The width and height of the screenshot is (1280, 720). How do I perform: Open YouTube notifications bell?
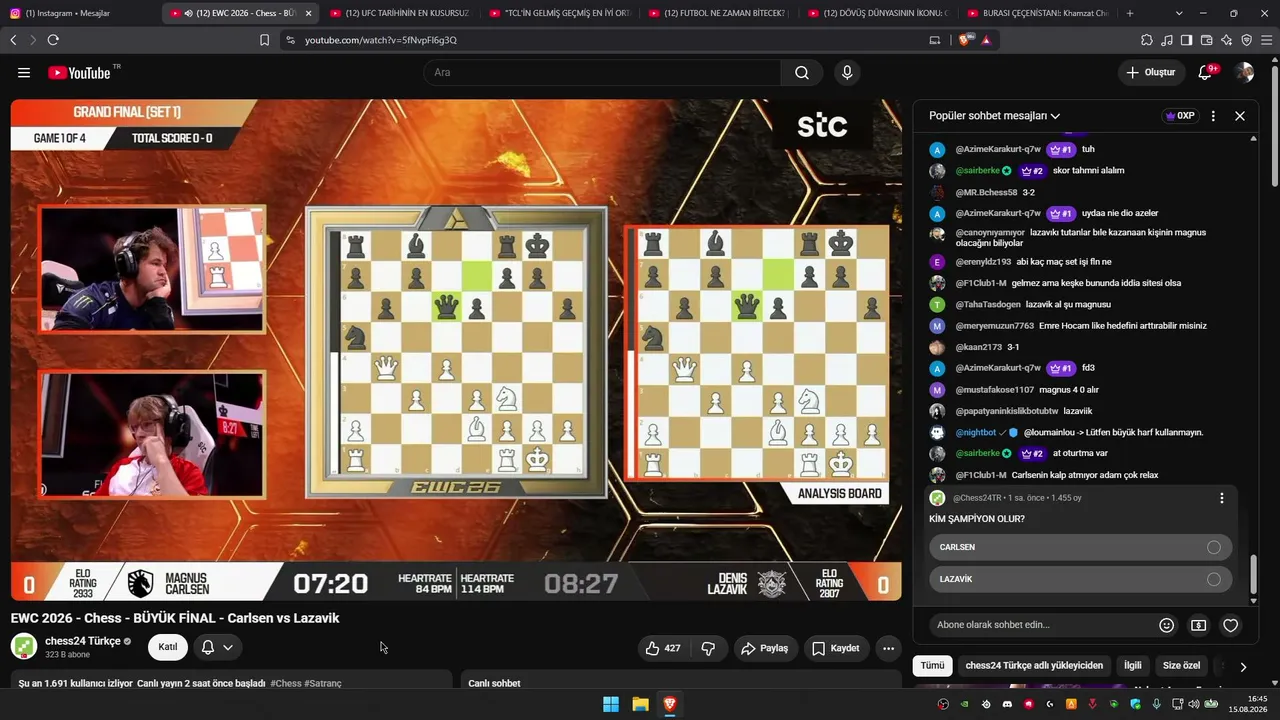1206,73
